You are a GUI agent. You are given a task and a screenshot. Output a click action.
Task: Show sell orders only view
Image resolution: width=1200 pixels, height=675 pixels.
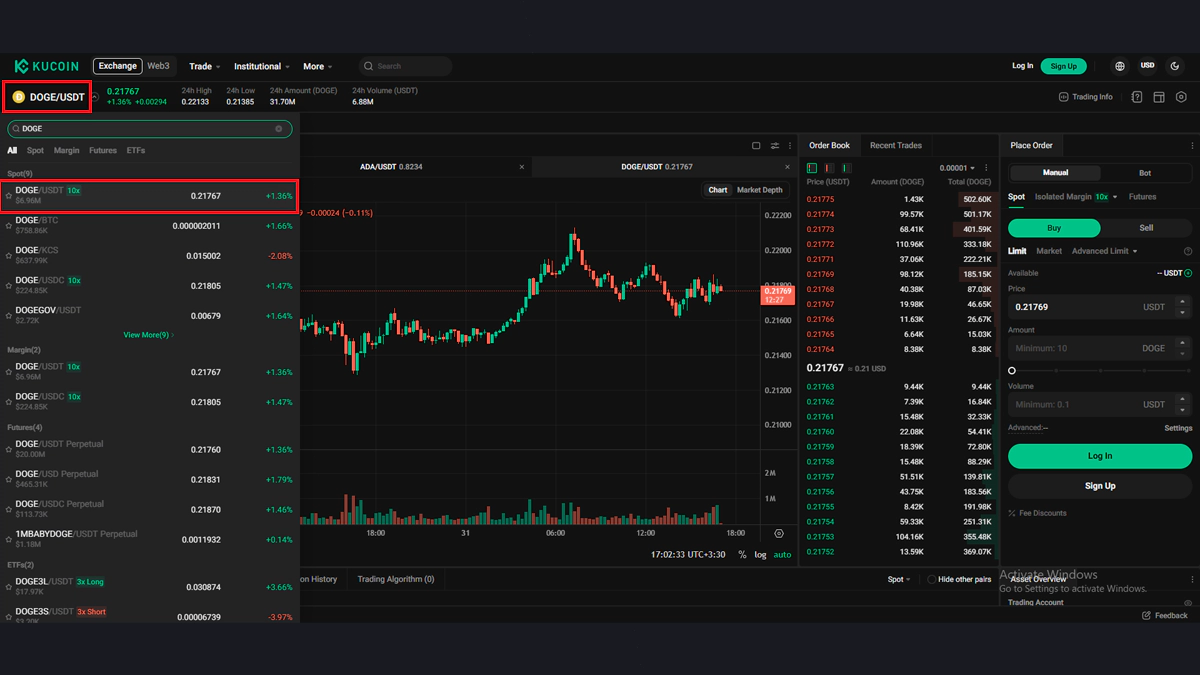tap(829, 168)
